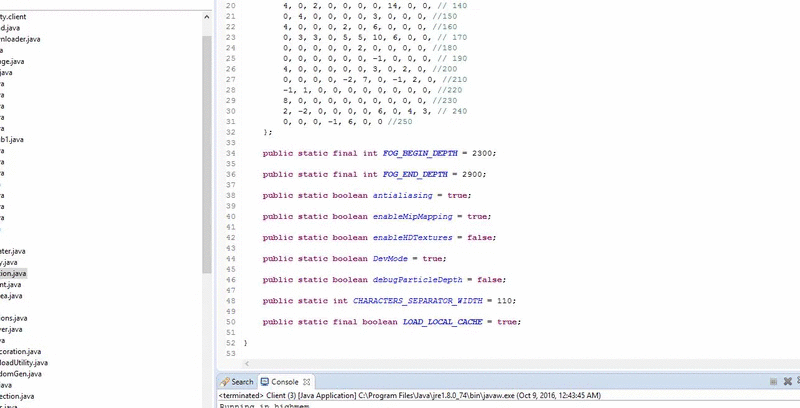Click the 'DevMode' variable name
This screenshot has height=408, width=800.
[390, 259]
